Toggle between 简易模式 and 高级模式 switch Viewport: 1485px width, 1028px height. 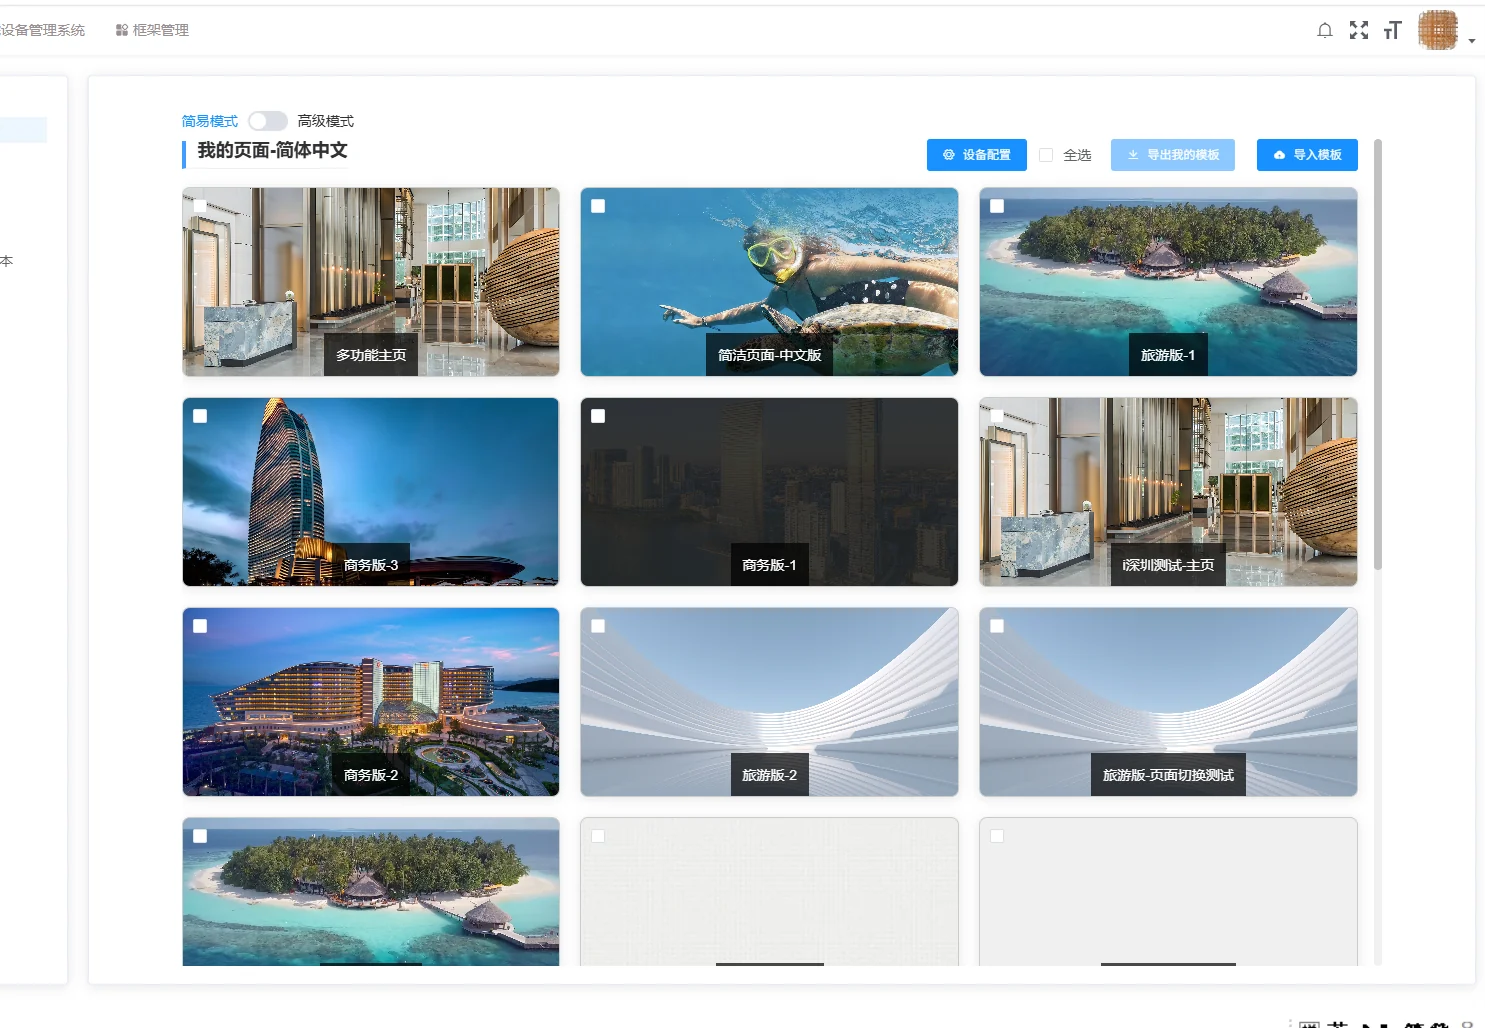pyautogui.click(x=268, y=121)
